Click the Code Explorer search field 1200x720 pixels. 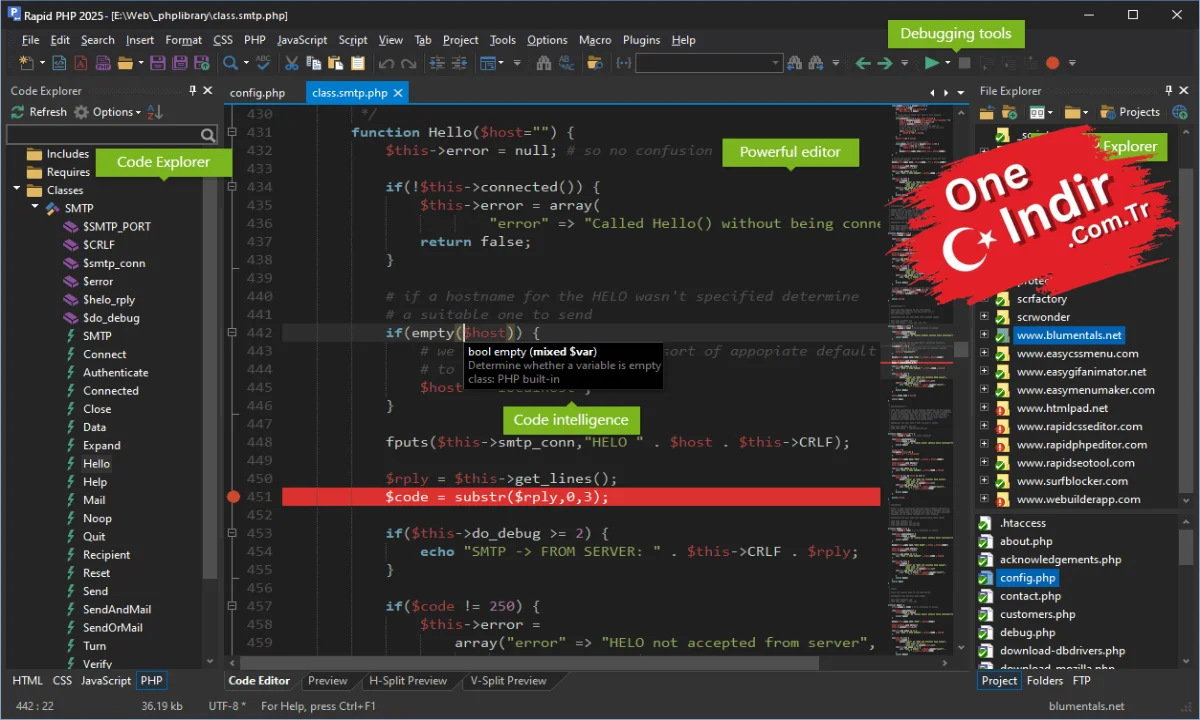[x=112, y=135]
